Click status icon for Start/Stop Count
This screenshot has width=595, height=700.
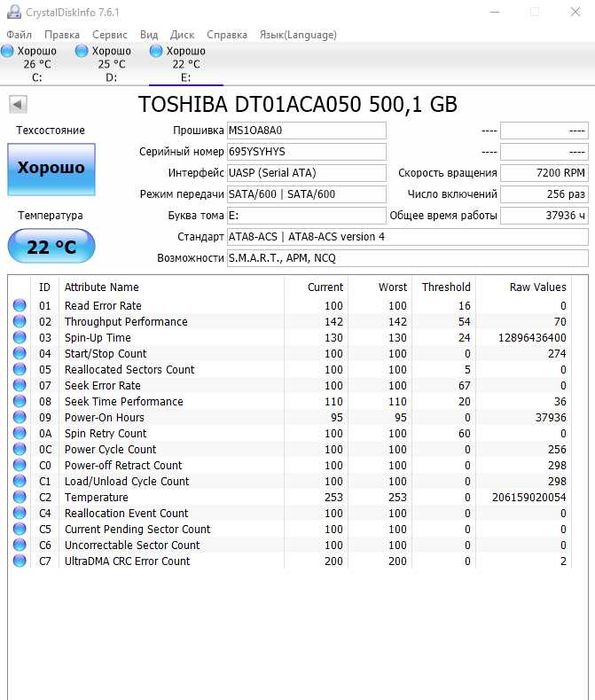(x=19, y=353)
